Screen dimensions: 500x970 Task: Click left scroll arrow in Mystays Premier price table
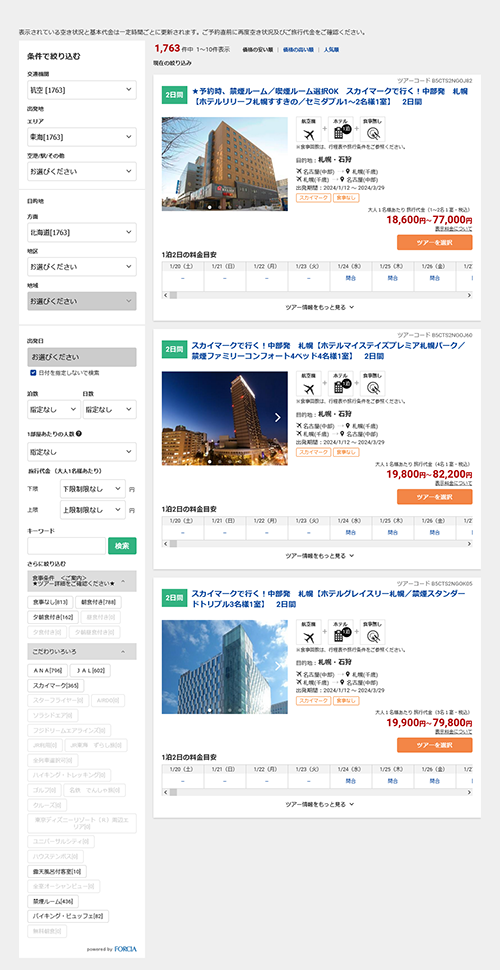(x=165, y=543)
